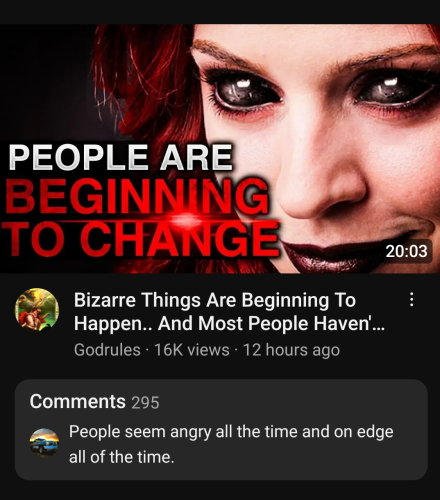Viewport: 440px width, 500px height.
Task: Click the "16K views" text
Action: (x=192, y=350)
